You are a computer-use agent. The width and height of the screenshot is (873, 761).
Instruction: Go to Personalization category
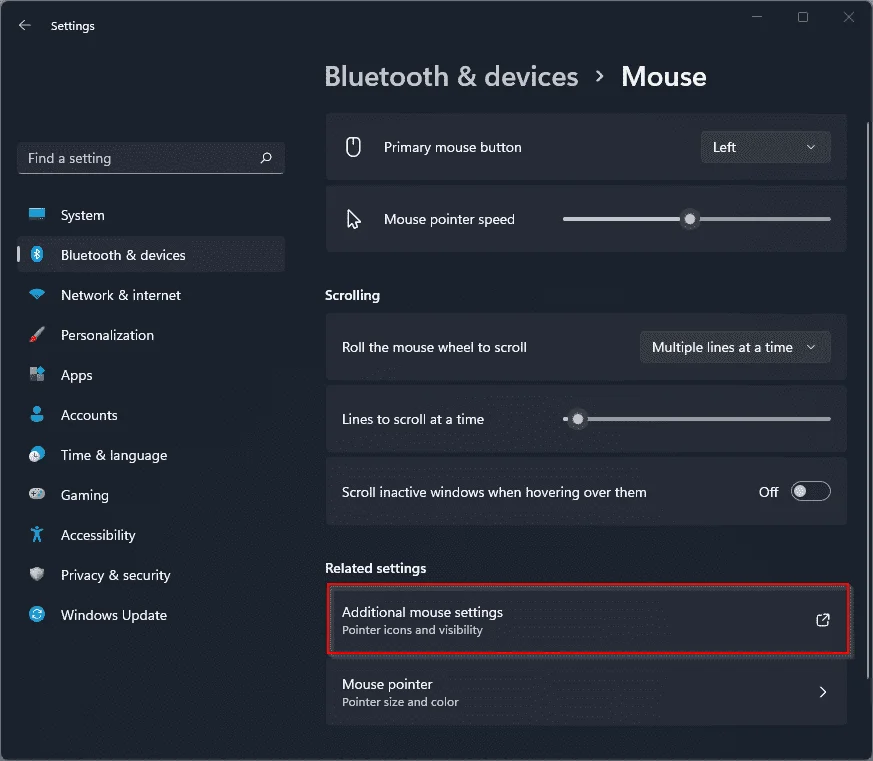pos(151,335)
